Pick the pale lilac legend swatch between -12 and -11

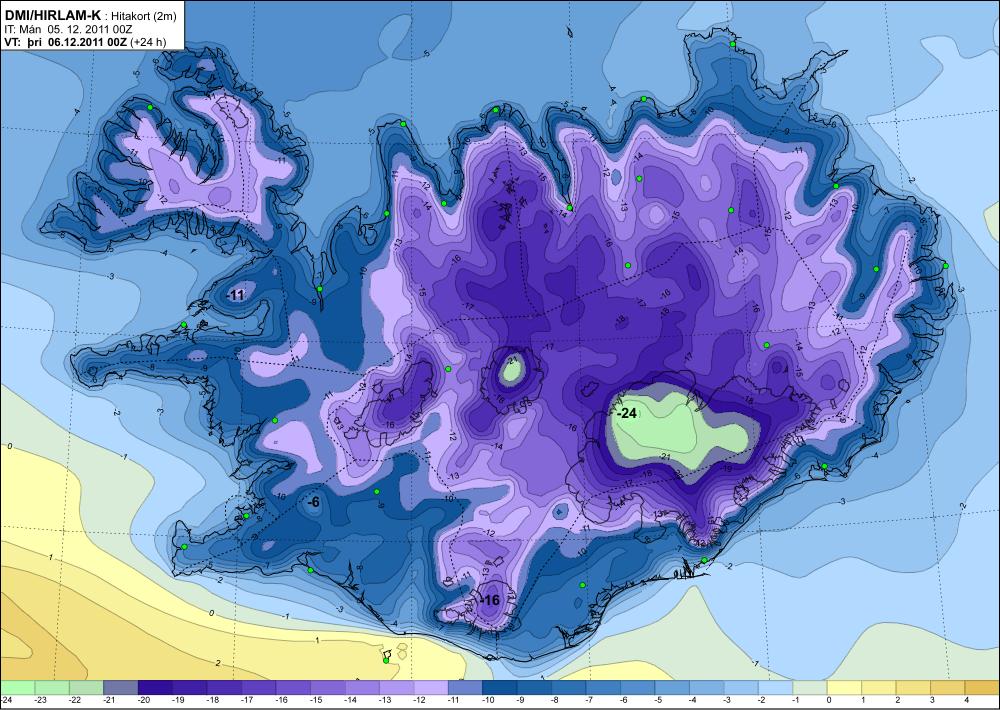click(431, 688)
